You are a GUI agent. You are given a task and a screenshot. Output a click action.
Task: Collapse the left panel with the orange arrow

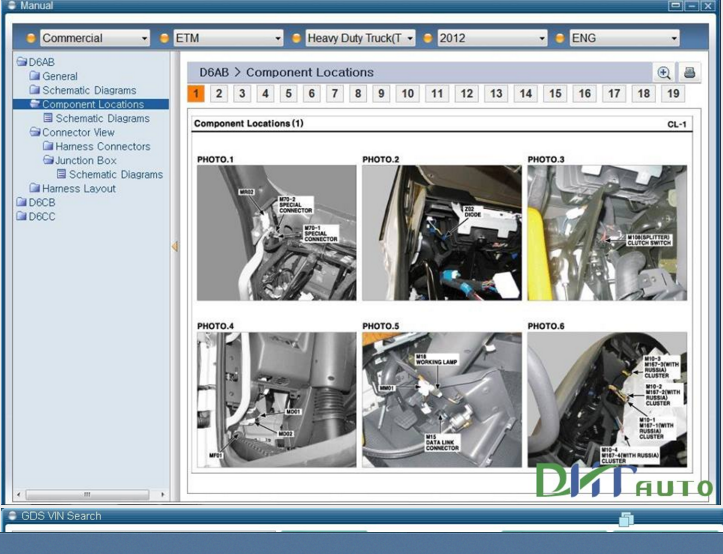[175, 246]
